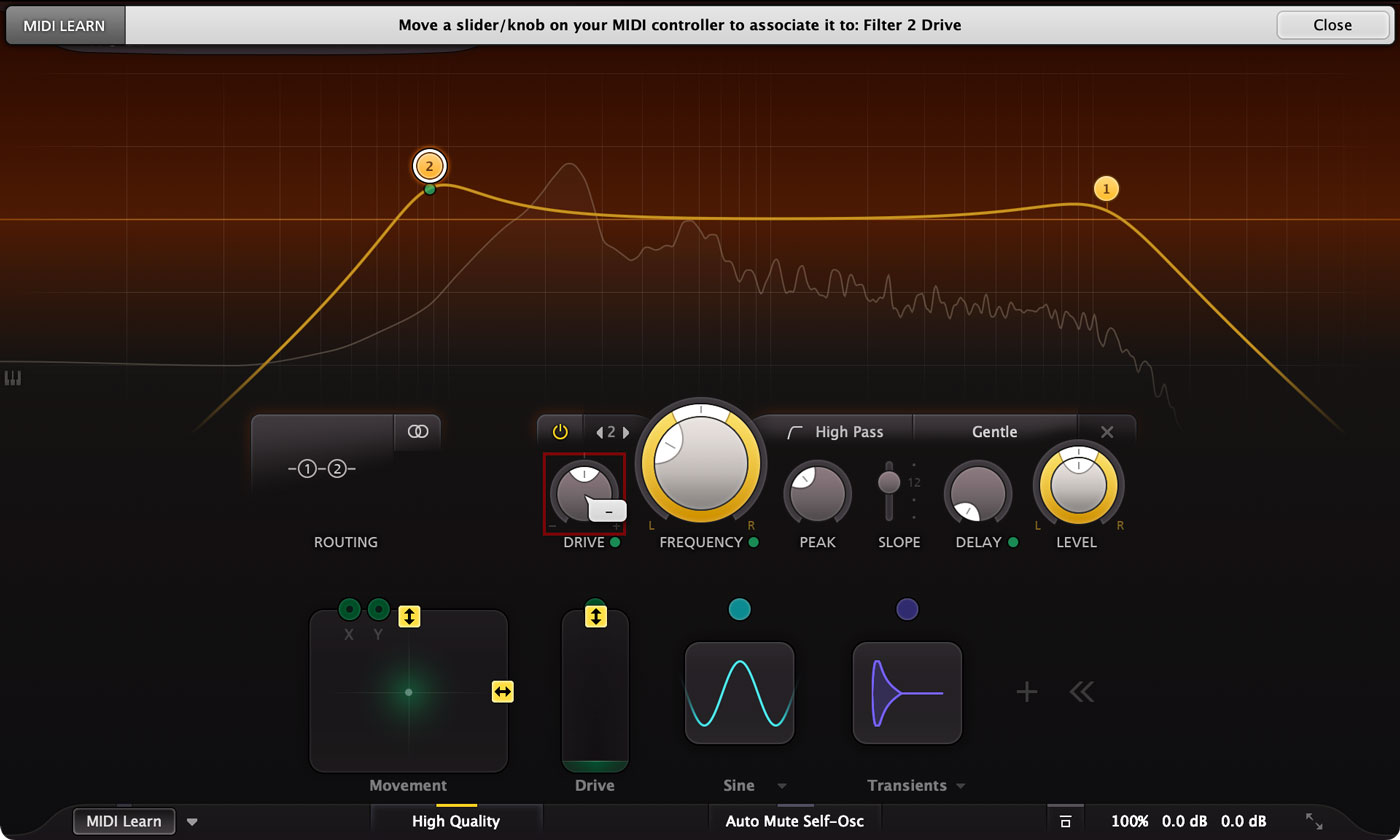Click the Drive slider vertical arrow handle
Screen dimensions: 1400x840
point(596,616)
